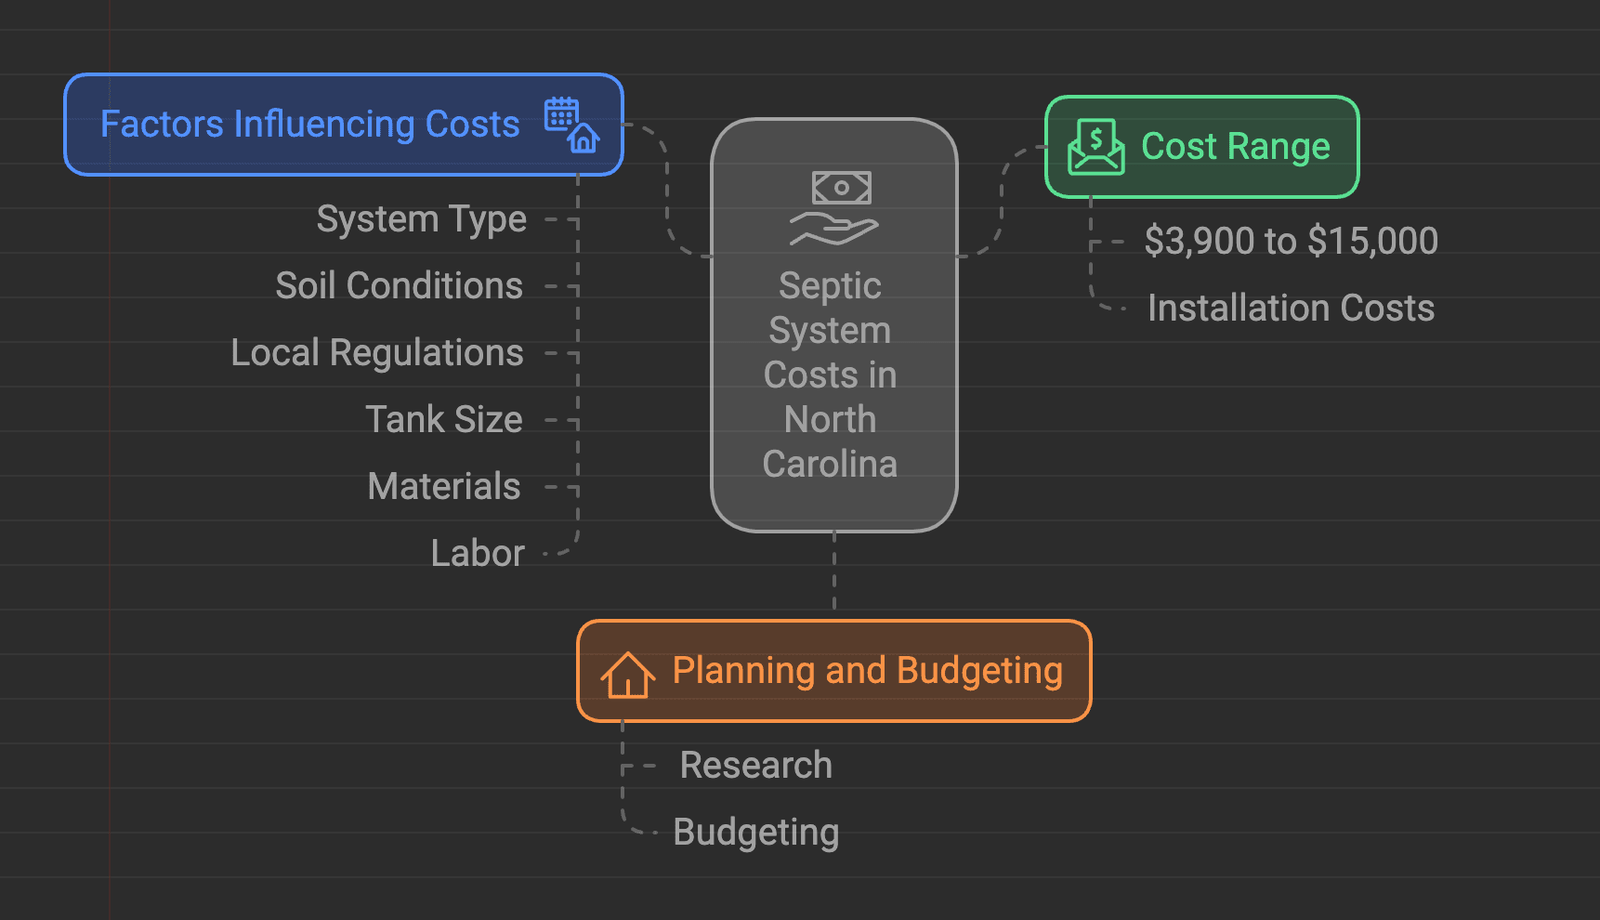The width and height of the screenshot is (1600, 920).
Task: Click the Materials item
Action: (x=443, y=486)
